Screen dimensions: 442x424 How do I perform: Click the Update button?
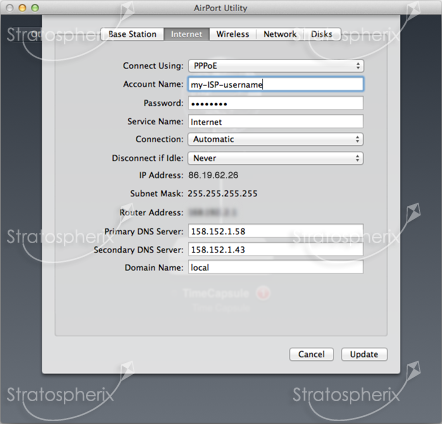click(364, 354)
